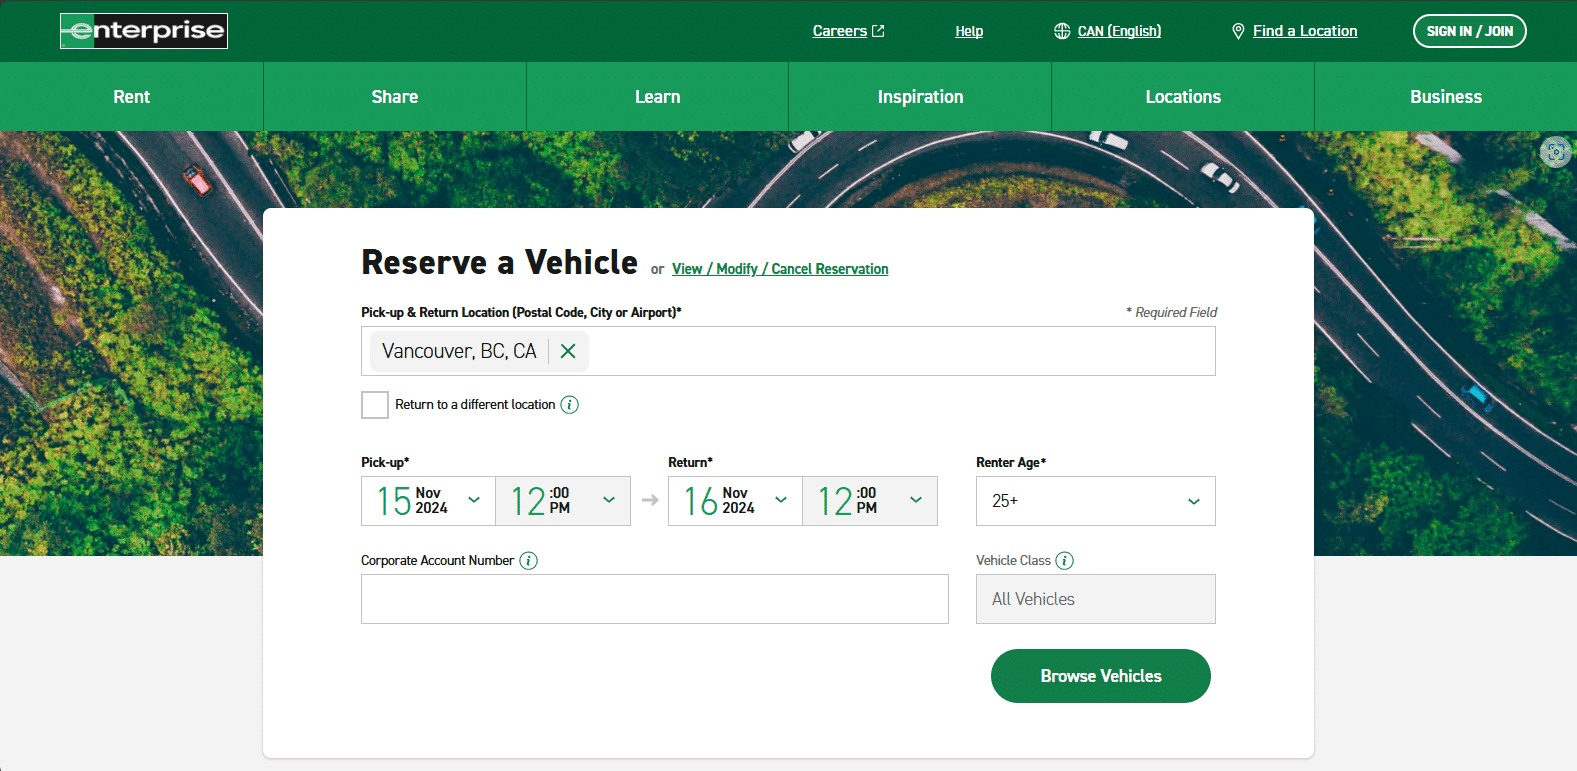Open View / Modify / Cancel Reservation link
The image size is (1577, 771).
click(x=780, y=269)
